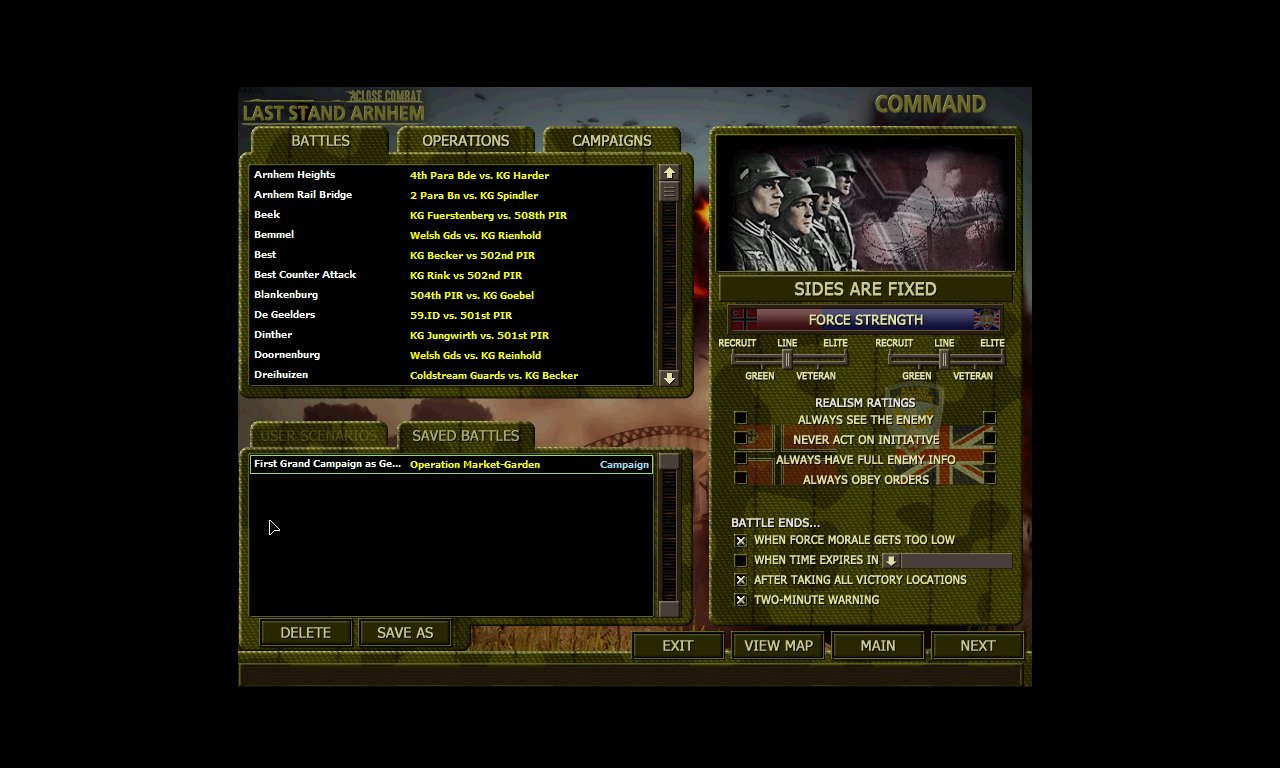The height and width of the screenshot is (768, 1280).
Task: Select the Arnhem Heights battle
Action: 451,175
